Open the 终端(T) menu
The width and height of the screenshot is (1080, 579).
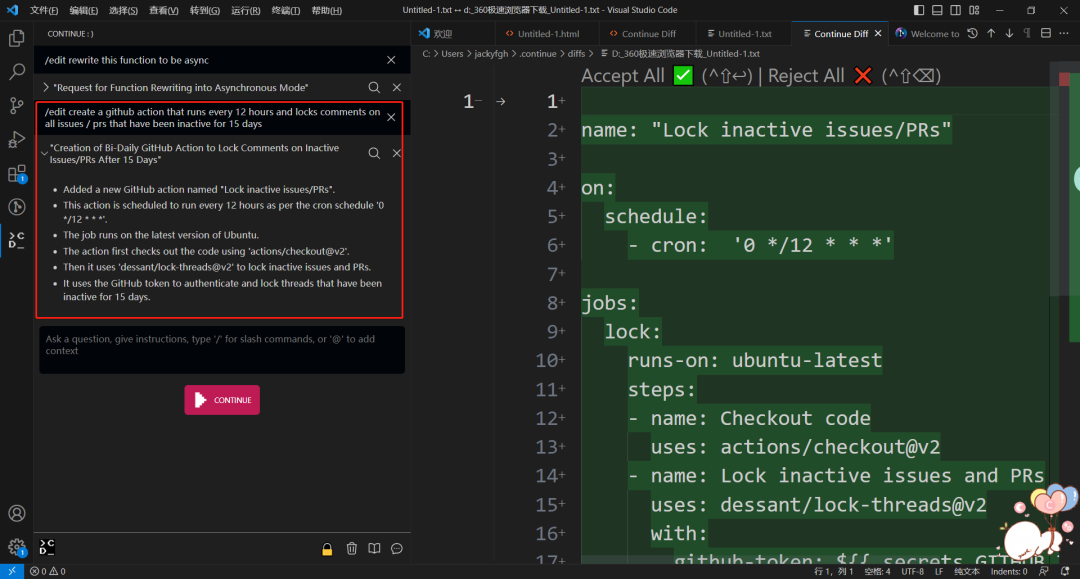(x=286, y=10)
